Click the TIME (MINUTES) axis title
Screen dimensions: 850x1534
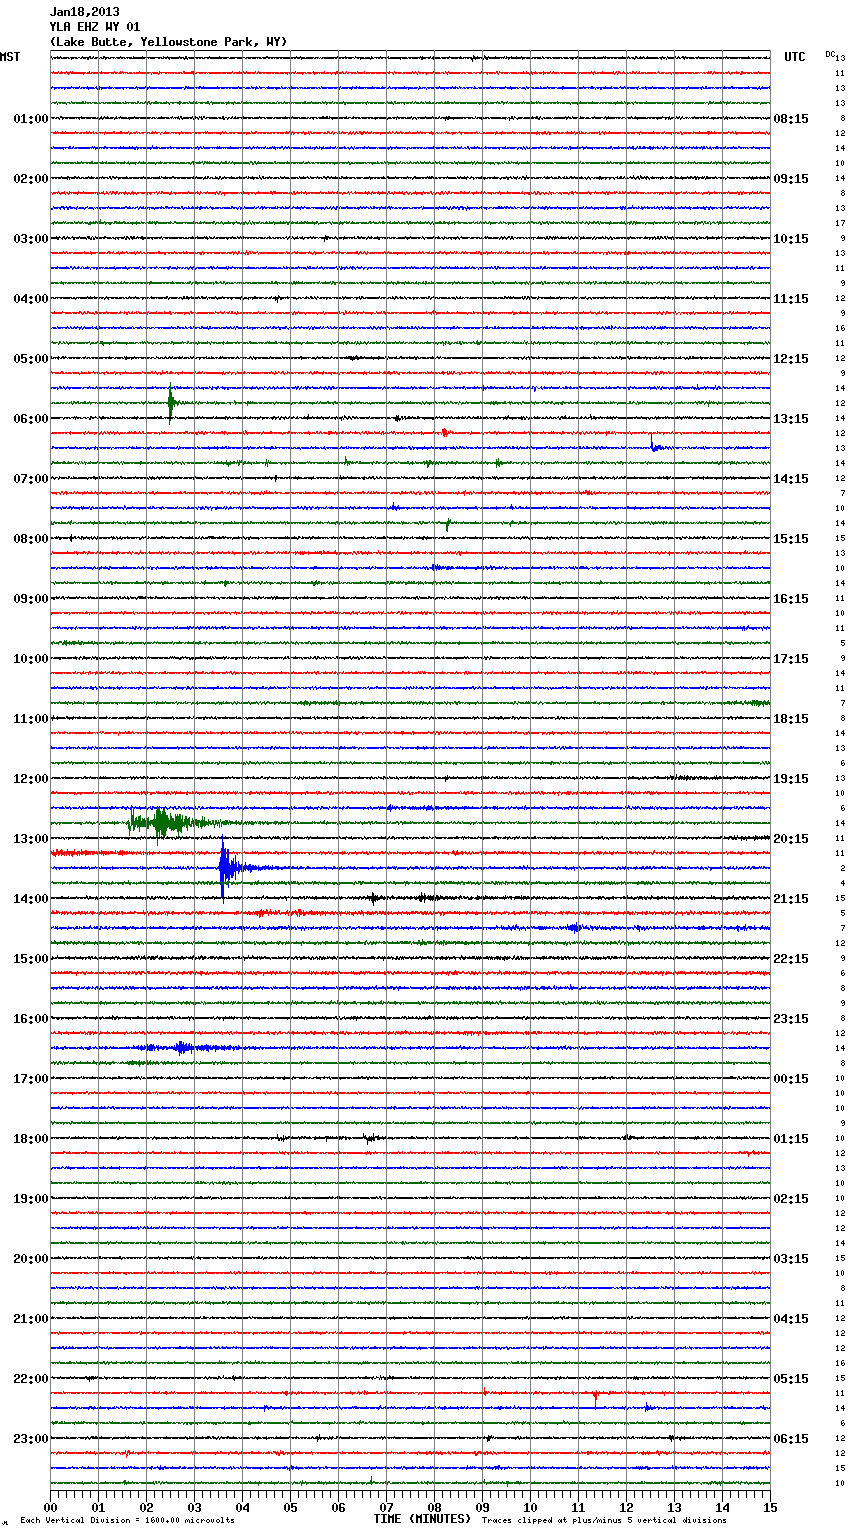422,1519
